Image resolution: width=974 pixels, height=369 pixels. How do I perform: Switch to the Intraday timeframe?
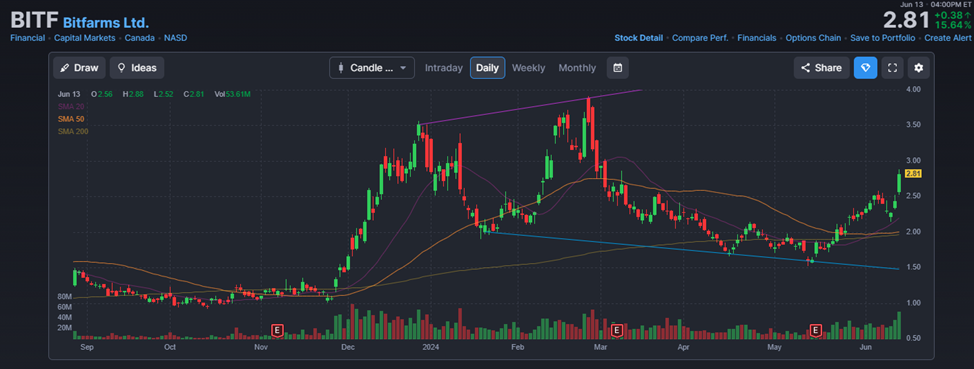[x=444, y=68]
